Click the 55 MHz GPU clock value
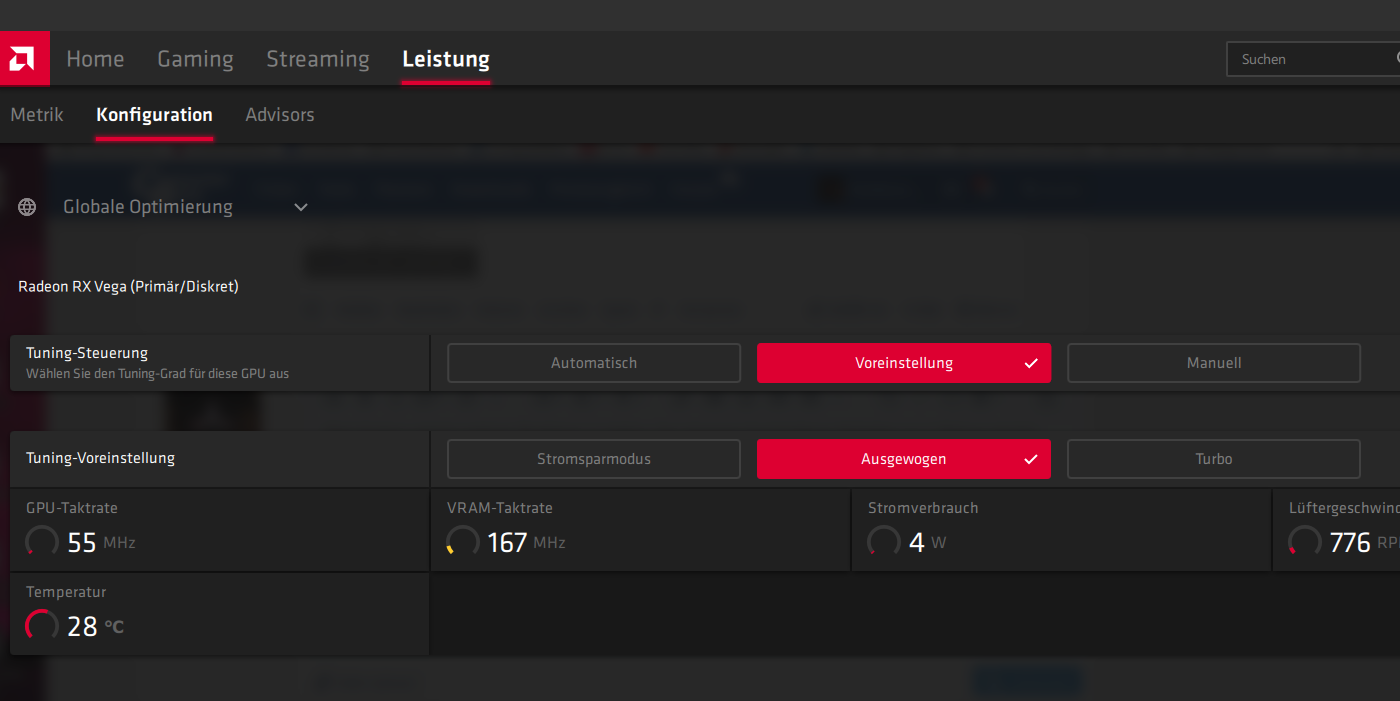This screenshot has width=1400, height=701. coord(101,543)
